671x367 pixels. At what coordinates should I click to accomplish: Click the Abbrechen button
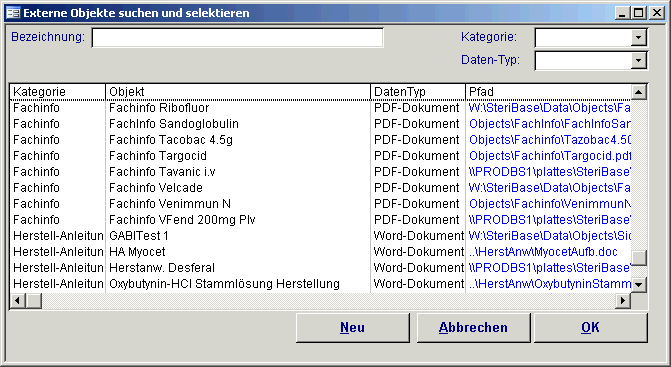click(x=473, y=328)
